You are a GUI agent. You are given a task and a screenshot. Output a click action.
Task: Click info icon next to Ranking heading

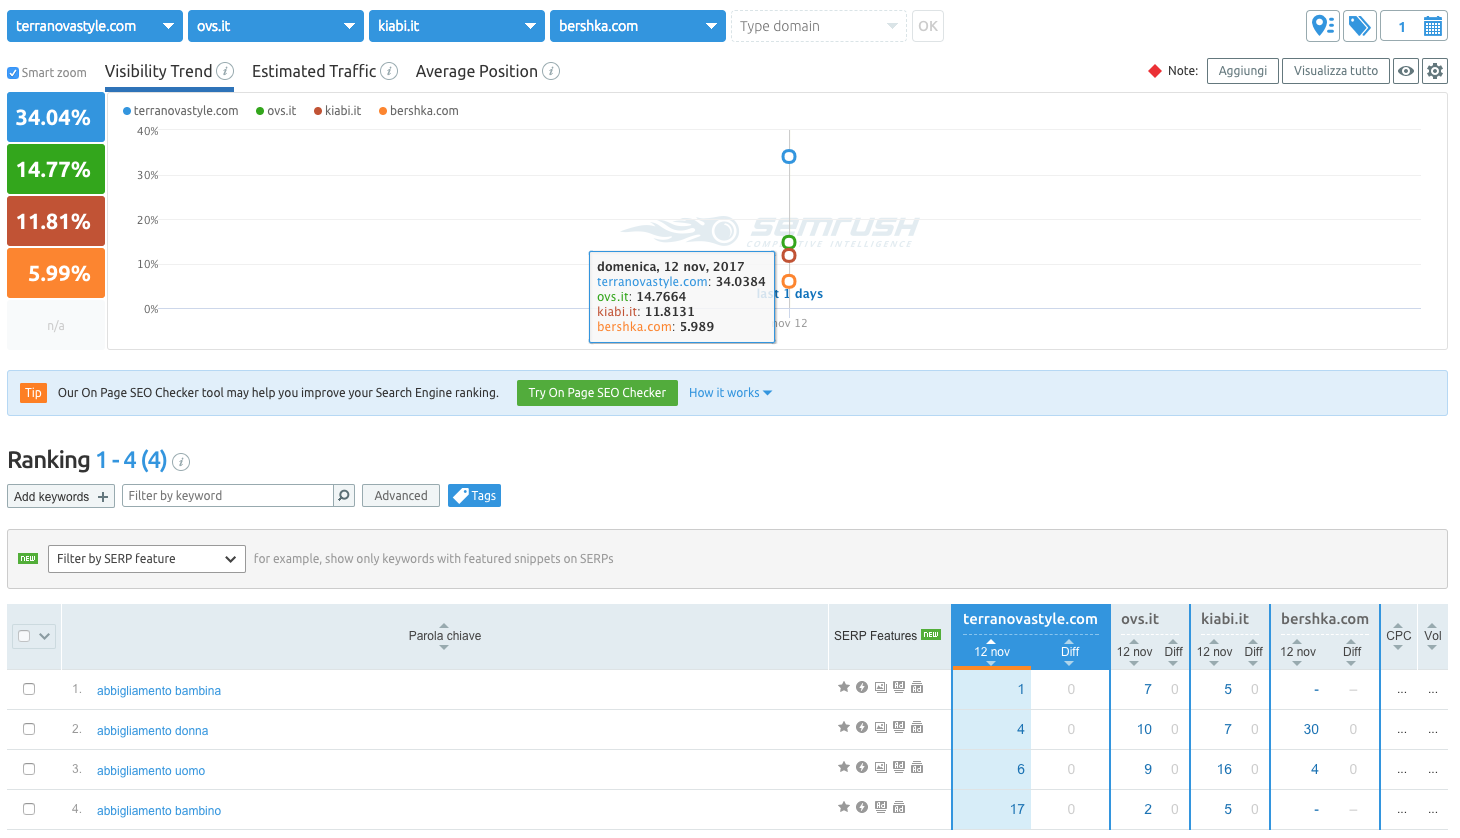[181, 461]
